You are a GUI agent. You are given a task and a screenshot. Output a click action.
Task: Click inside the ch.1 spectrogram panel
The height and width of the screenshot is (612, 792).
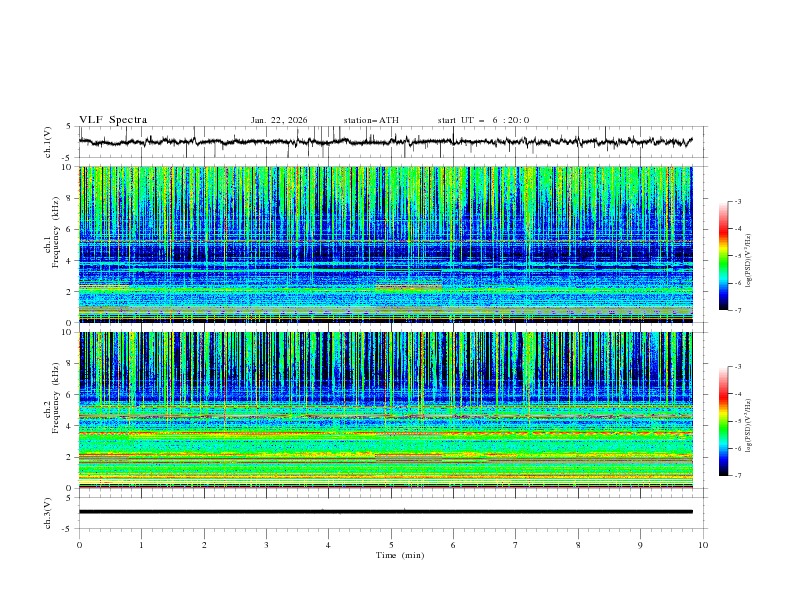(x=385, y=244)
